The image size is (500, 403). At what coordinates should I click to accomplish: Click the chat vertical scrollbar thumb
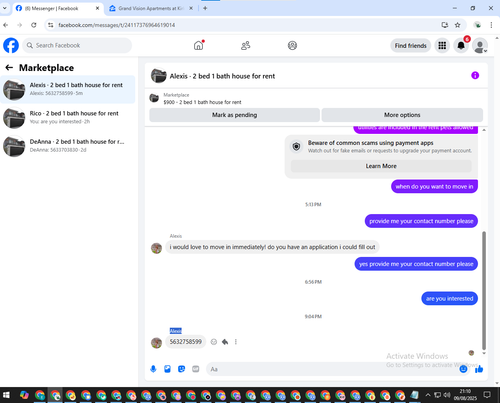point(484,290)
